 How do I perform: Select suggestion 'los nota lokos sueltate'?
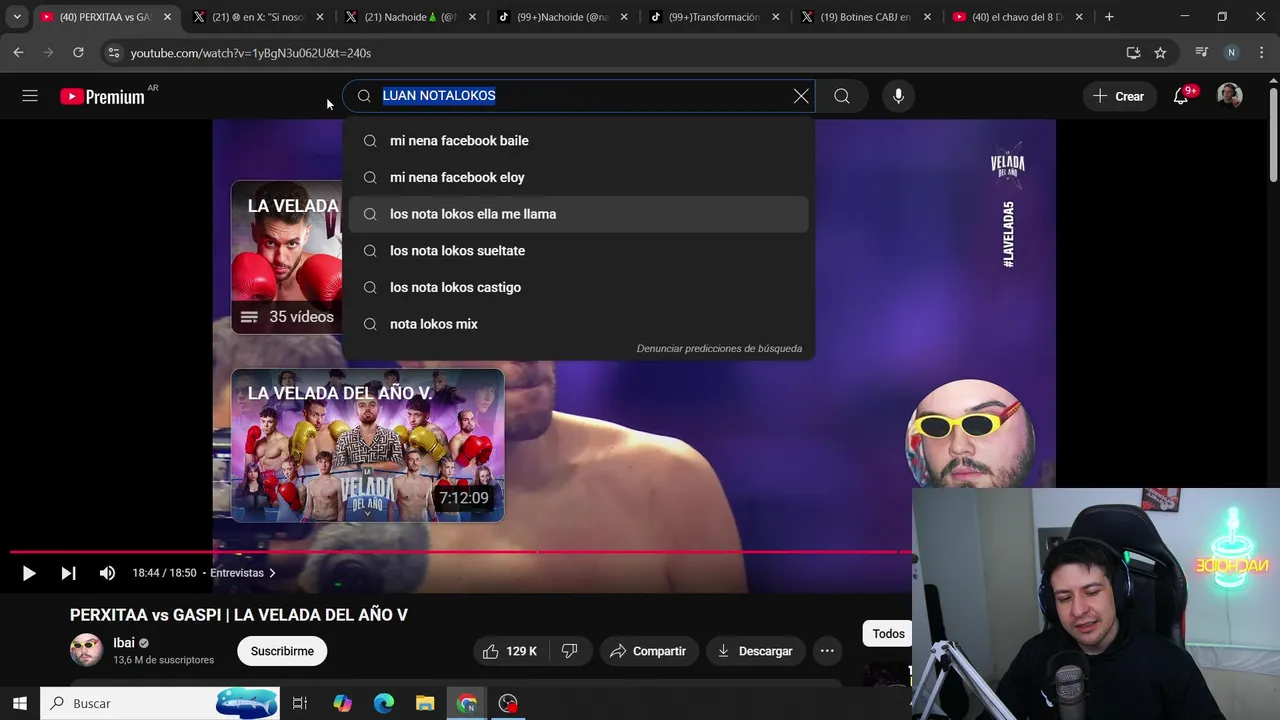[578, 251]
